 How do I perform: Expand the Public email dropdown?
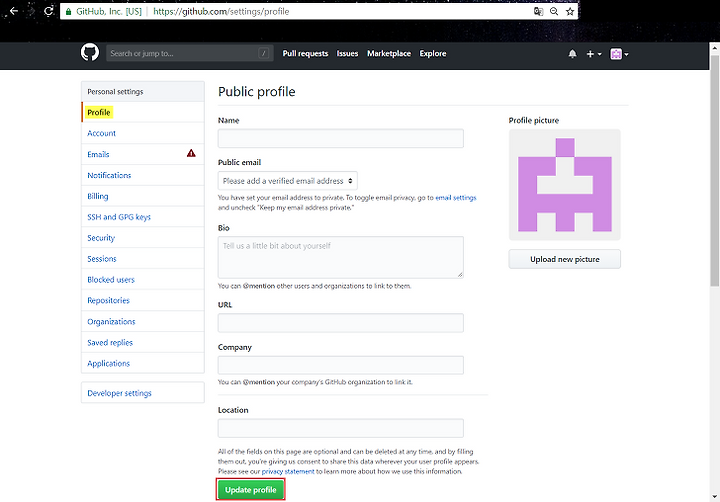(x=287, y=181)
